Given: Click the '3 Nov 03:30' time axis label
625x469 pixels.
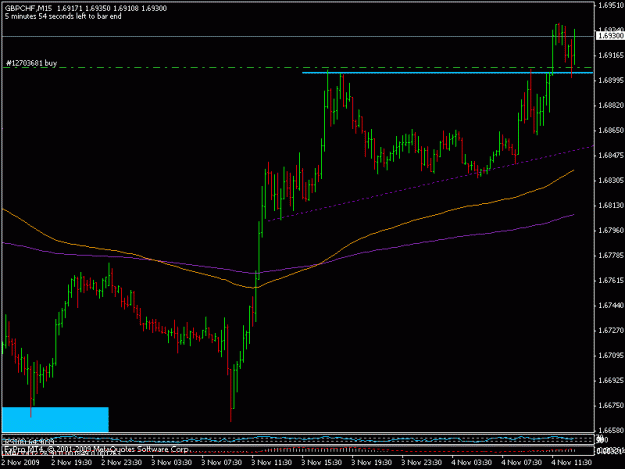Looking at the screenshot, I should [x=171, y=463].
